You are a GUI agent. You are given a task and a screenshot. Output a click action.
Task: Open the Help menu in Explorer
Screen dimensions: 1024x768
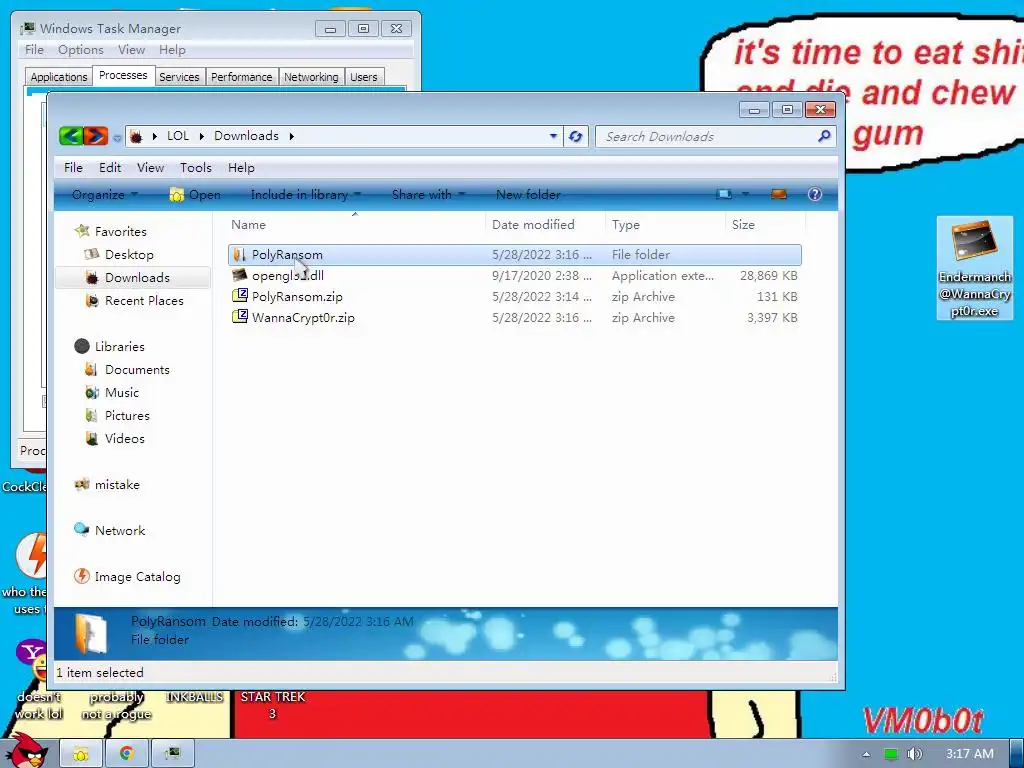point(241,168)
